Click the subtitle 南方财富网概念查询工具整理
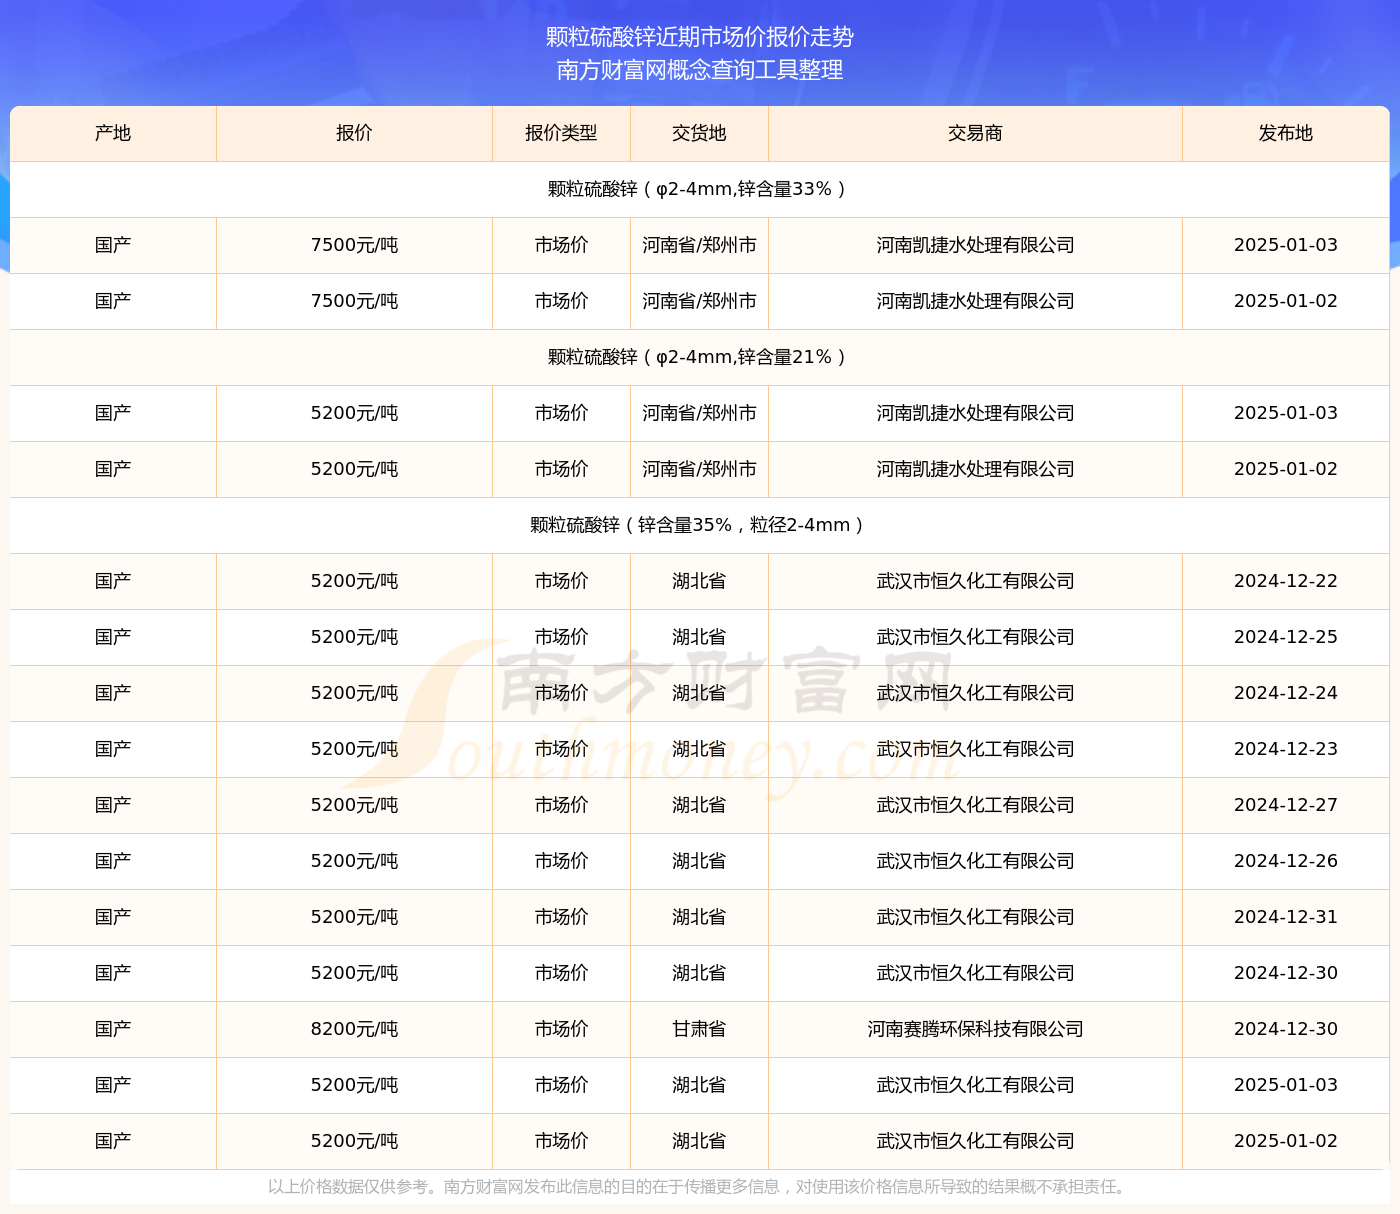Viewport: 1400px width, 1214px height. pos(700,70)
